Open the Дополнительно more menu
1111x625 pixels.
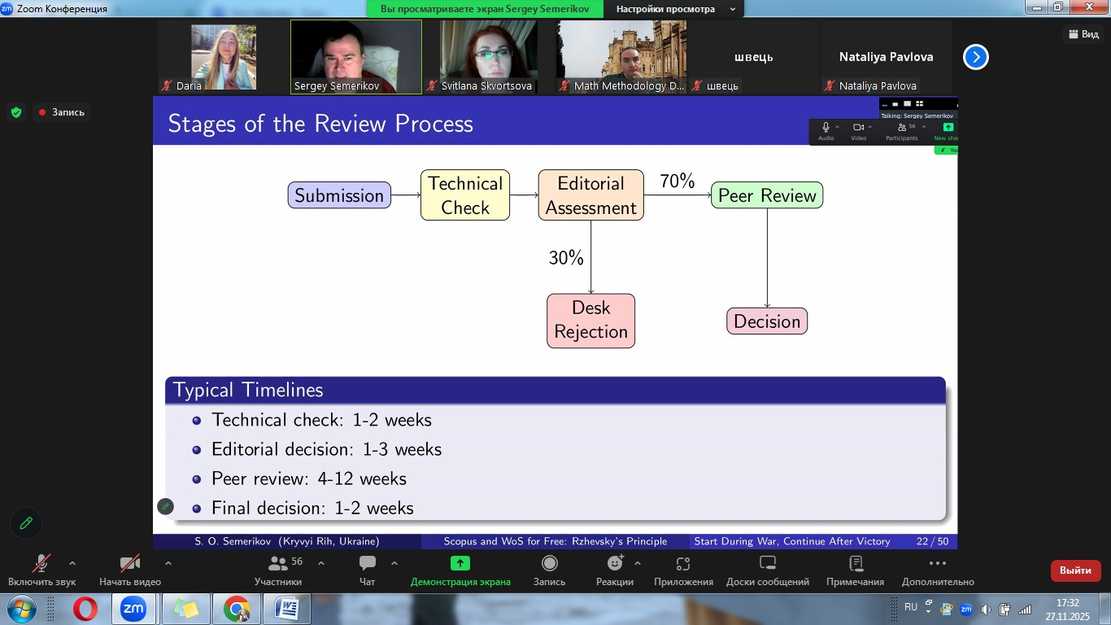pos(936,570)
